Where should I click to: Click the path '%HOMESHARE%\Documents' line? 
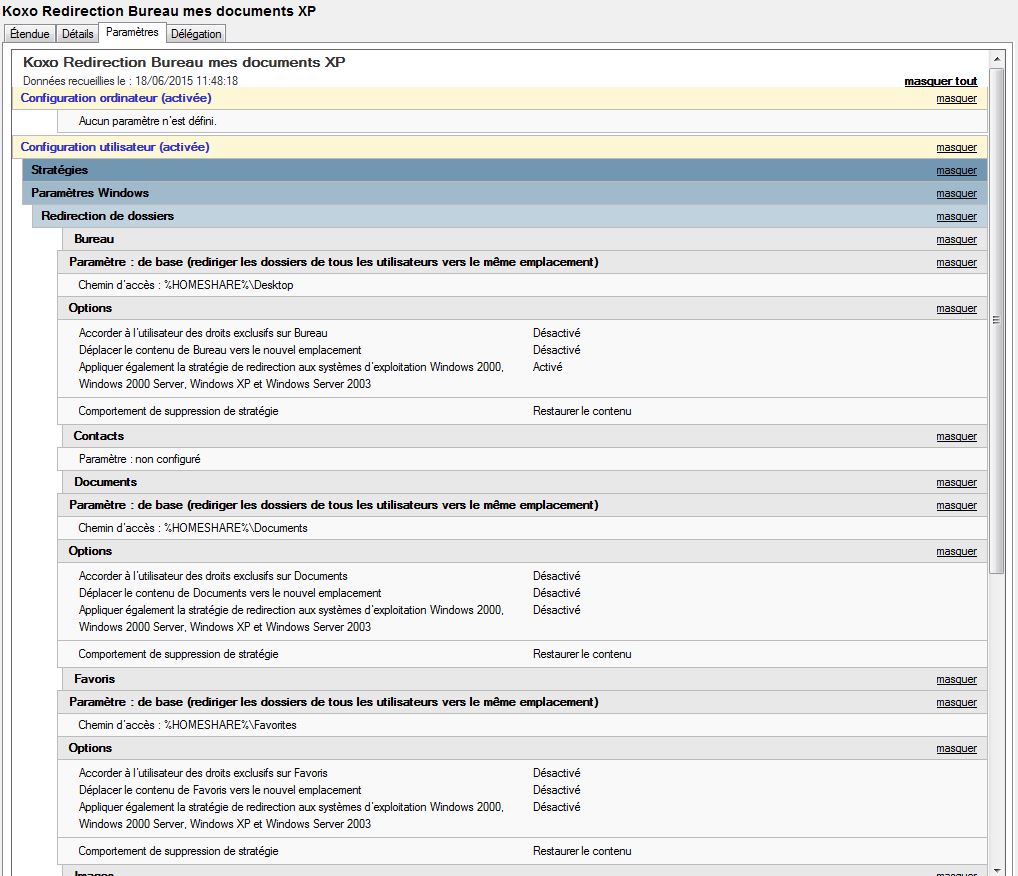click(x=193, y=528)
